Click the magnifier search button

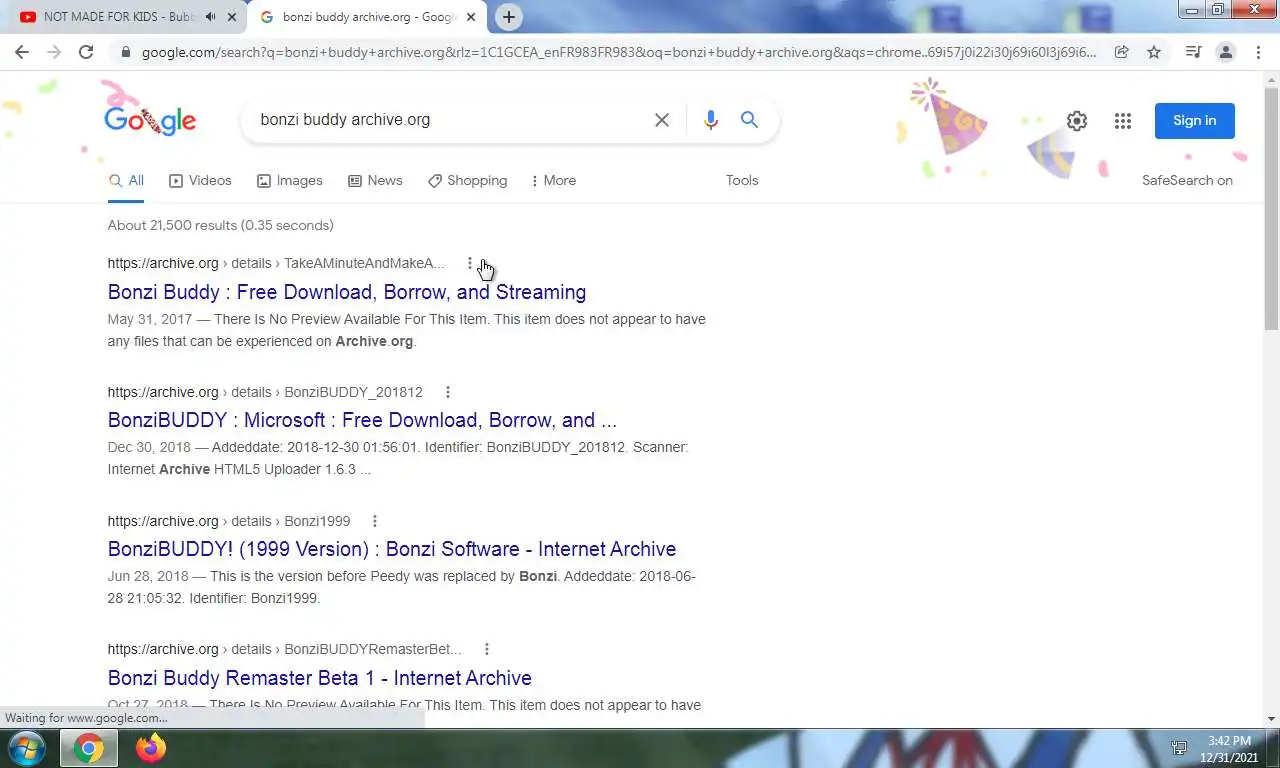[x=749, y=120]
